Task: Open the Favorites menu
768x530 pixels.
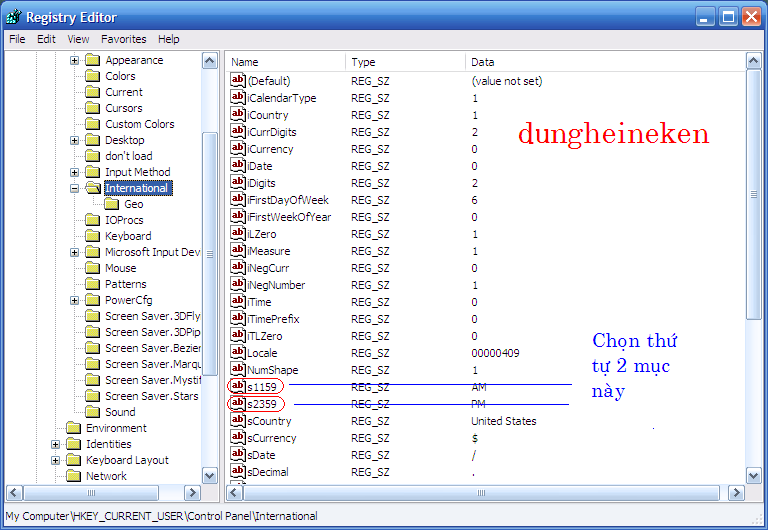Action: point(123,39)
